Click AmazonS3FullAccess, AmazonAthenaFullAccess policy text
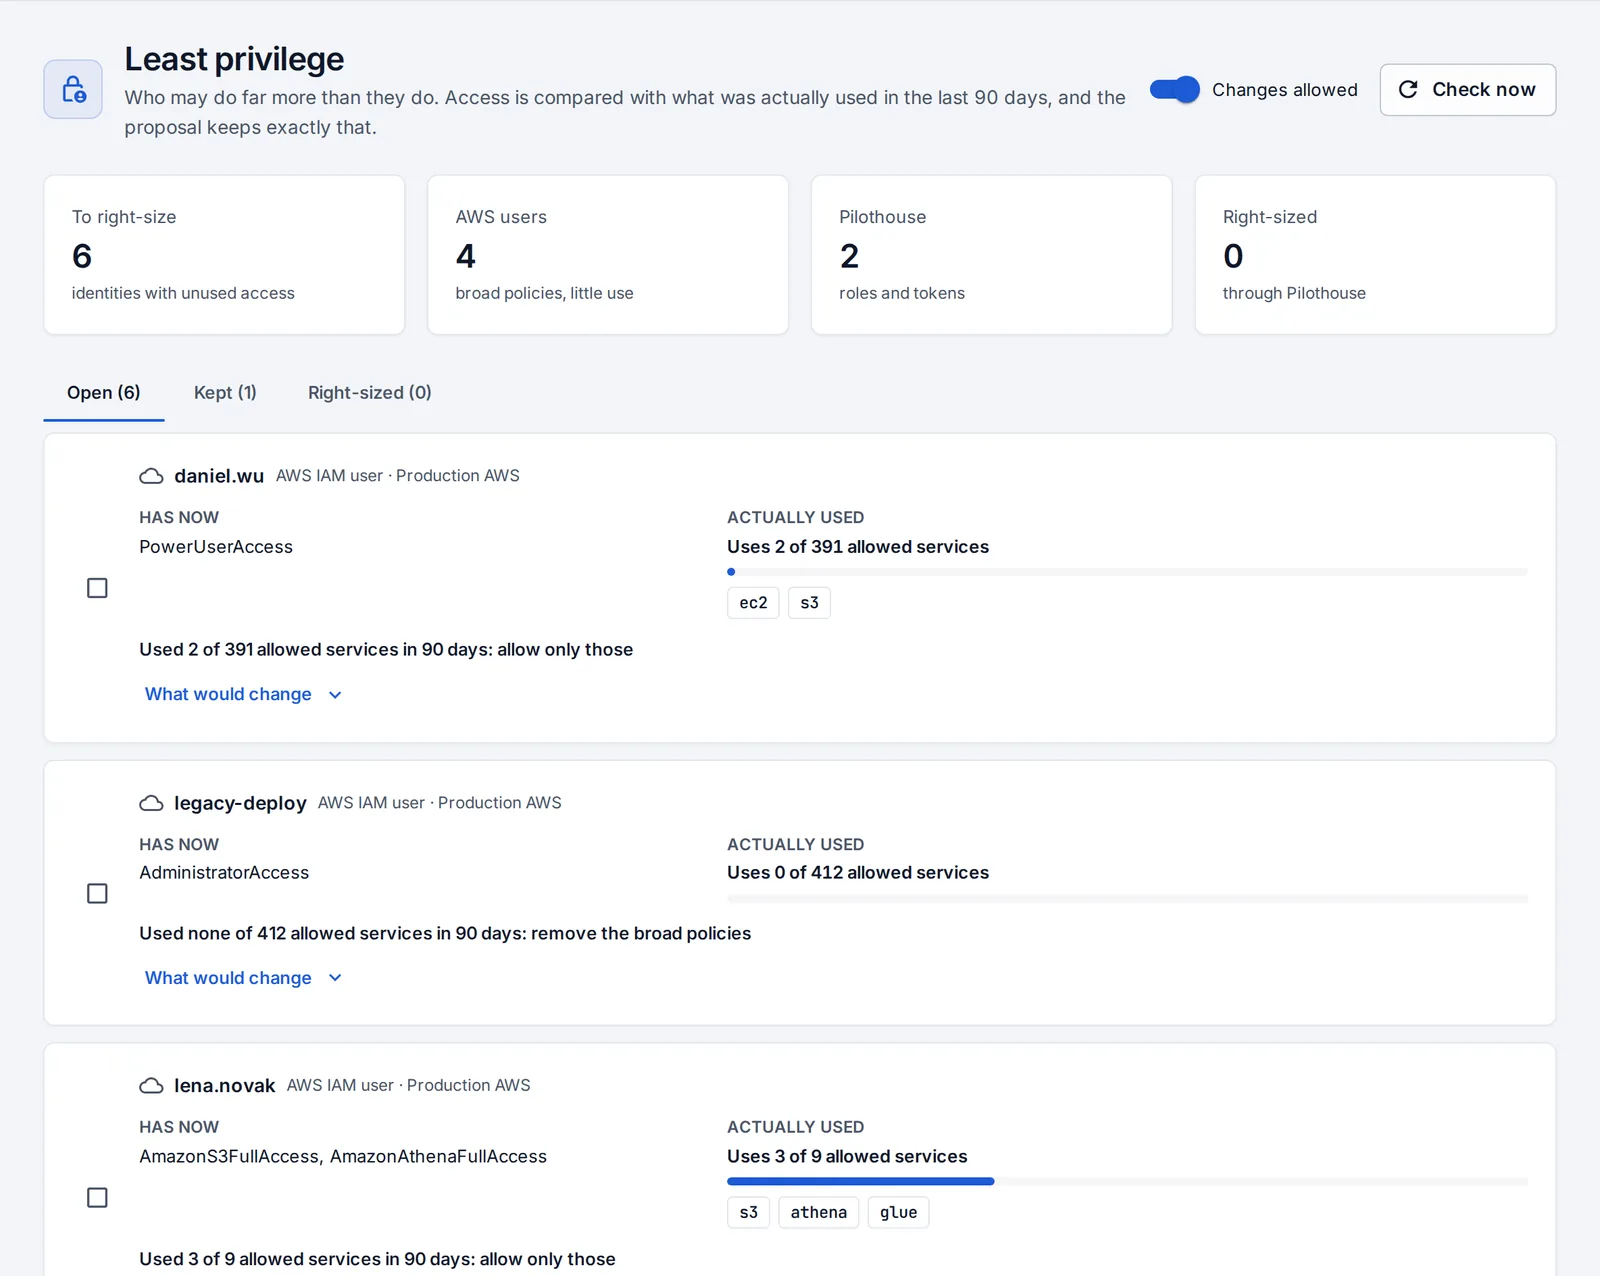 (343, 1156)
